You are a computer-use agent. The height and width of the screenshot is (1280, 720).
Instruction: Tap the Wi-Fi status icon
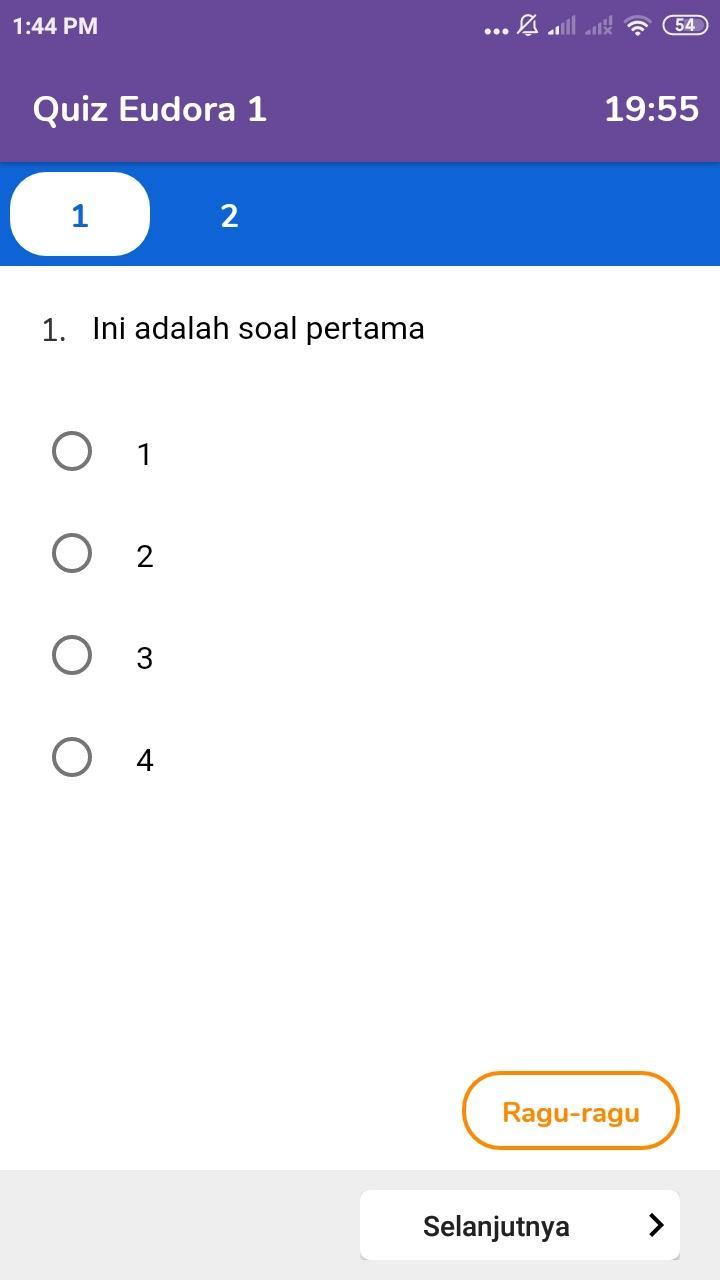click(637, 26)
